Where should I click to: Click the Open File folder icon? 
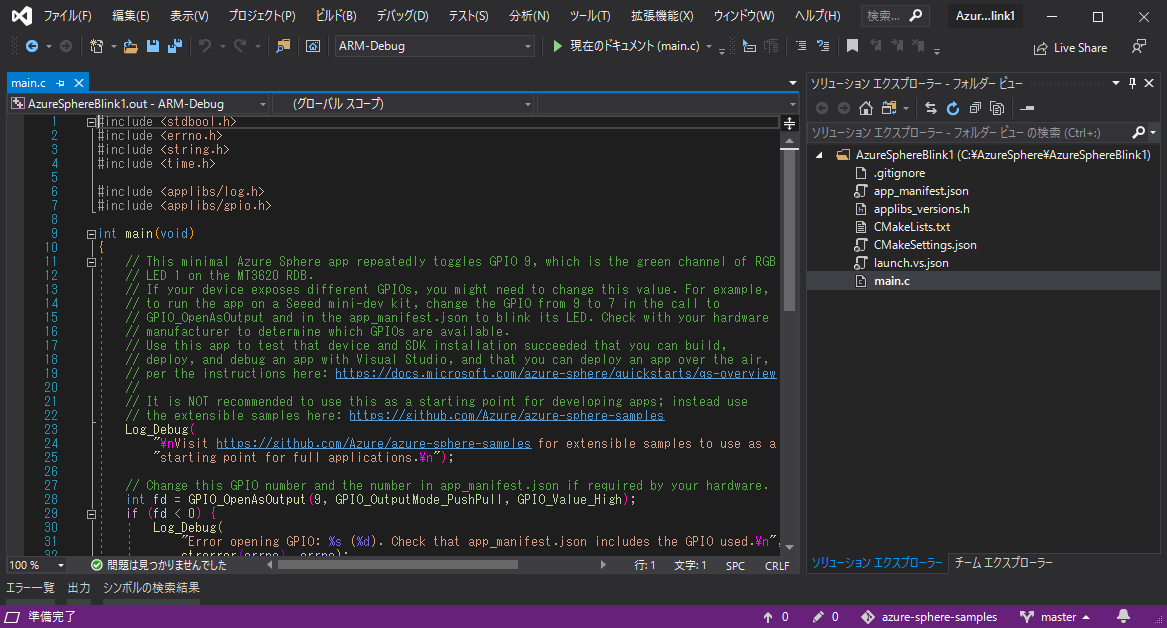(130, 46)
